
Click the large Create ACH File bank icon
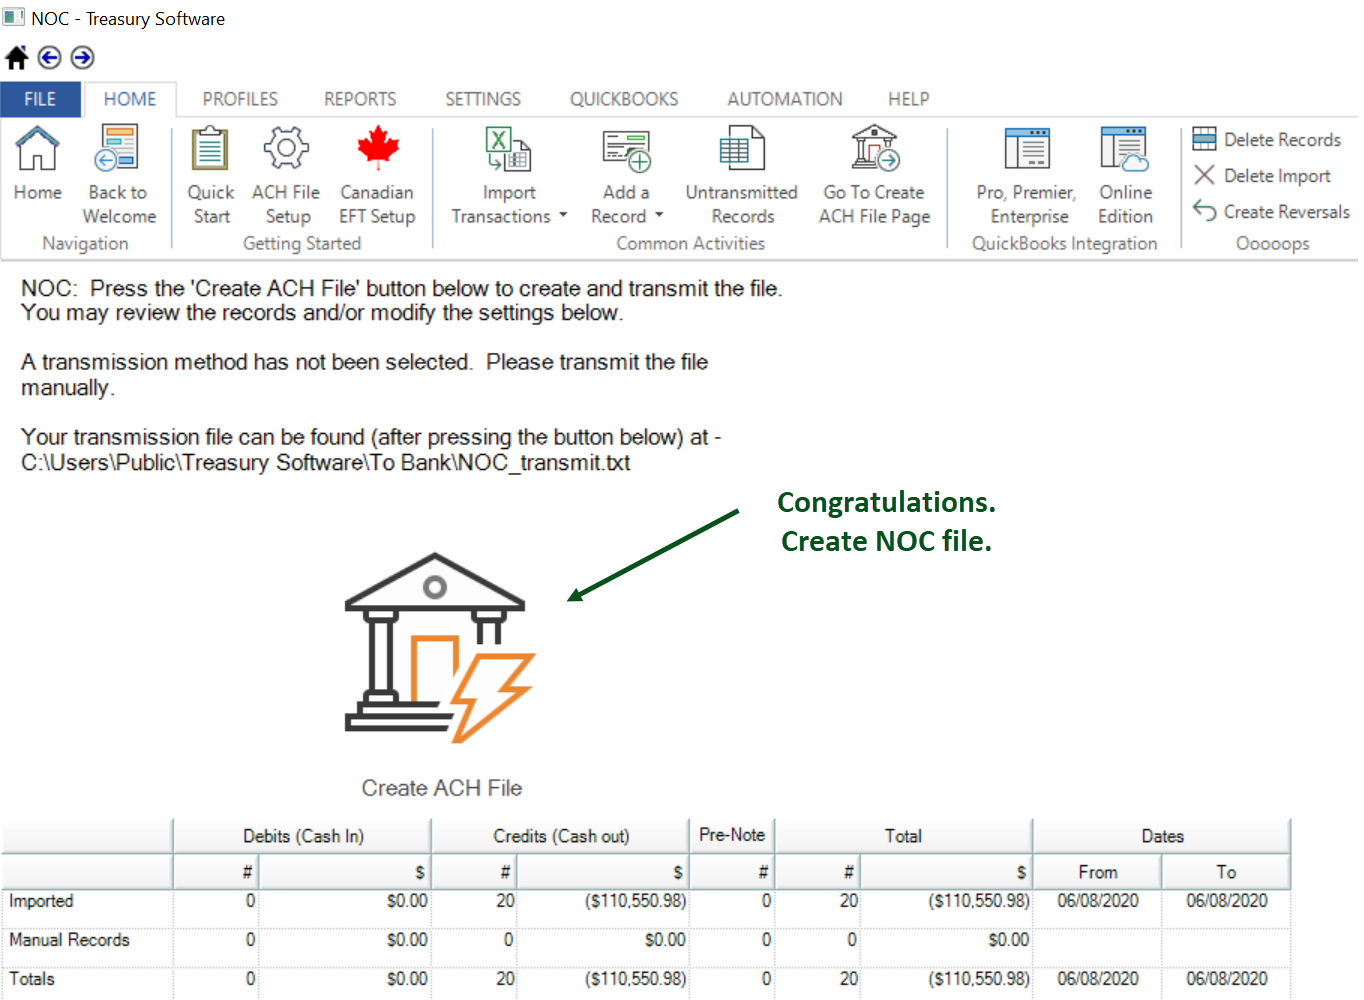(x=439, y=648)
